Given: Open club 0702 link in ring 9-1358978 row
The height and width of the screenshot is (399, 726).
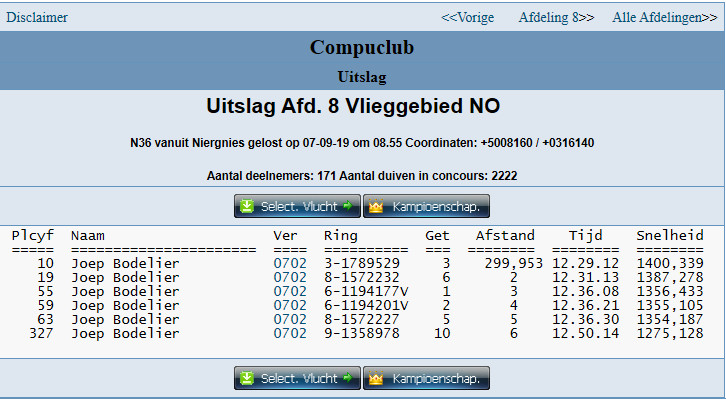Looking at the screenshot, I should (290, 333).
